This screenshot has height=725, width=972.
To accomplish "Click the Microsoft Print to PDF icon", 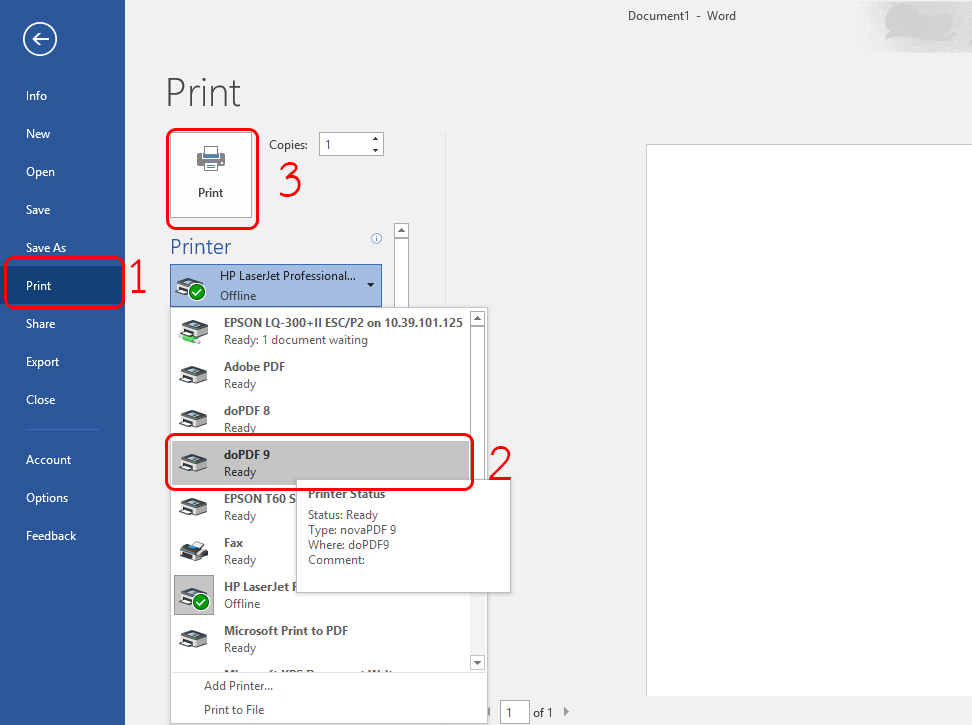I will [193, 639].
